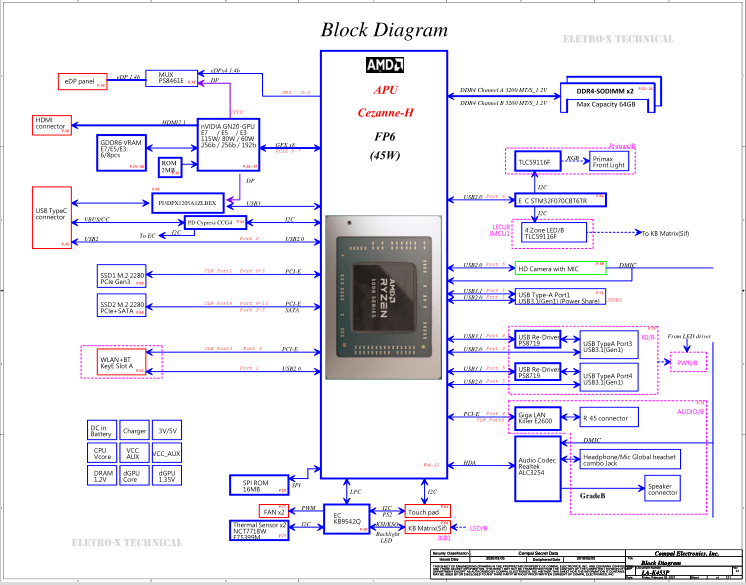Image resolution: width=746 pixels, height=585 pixels.
Task: Select the "DC in Battery" power block
Action: (102, 430)
